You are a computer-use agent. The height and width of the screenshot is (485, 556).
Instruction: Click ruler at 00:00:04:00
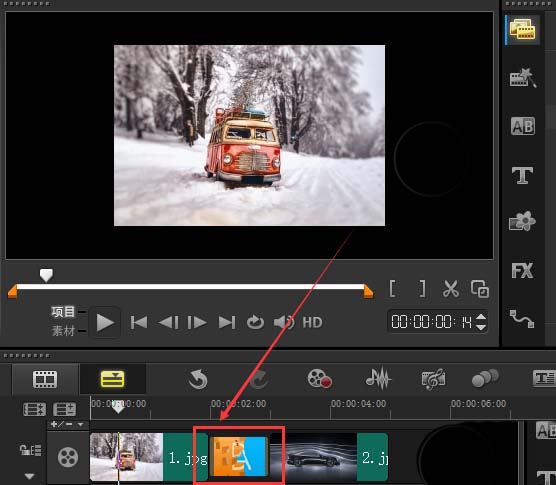coord(358,404)
